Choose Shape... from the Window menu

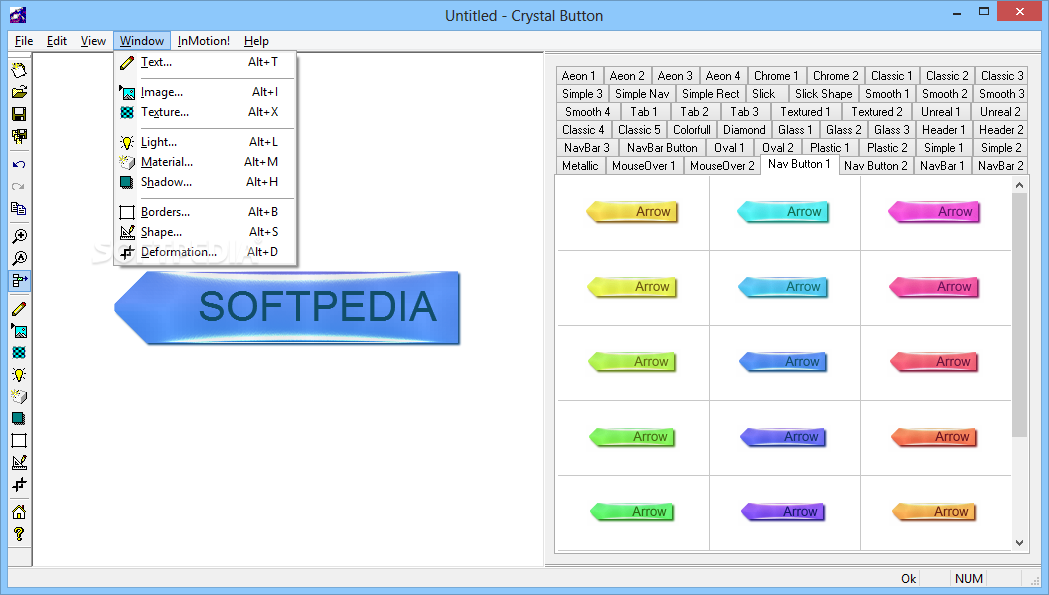pyautogui.click(x=205, y=232)
